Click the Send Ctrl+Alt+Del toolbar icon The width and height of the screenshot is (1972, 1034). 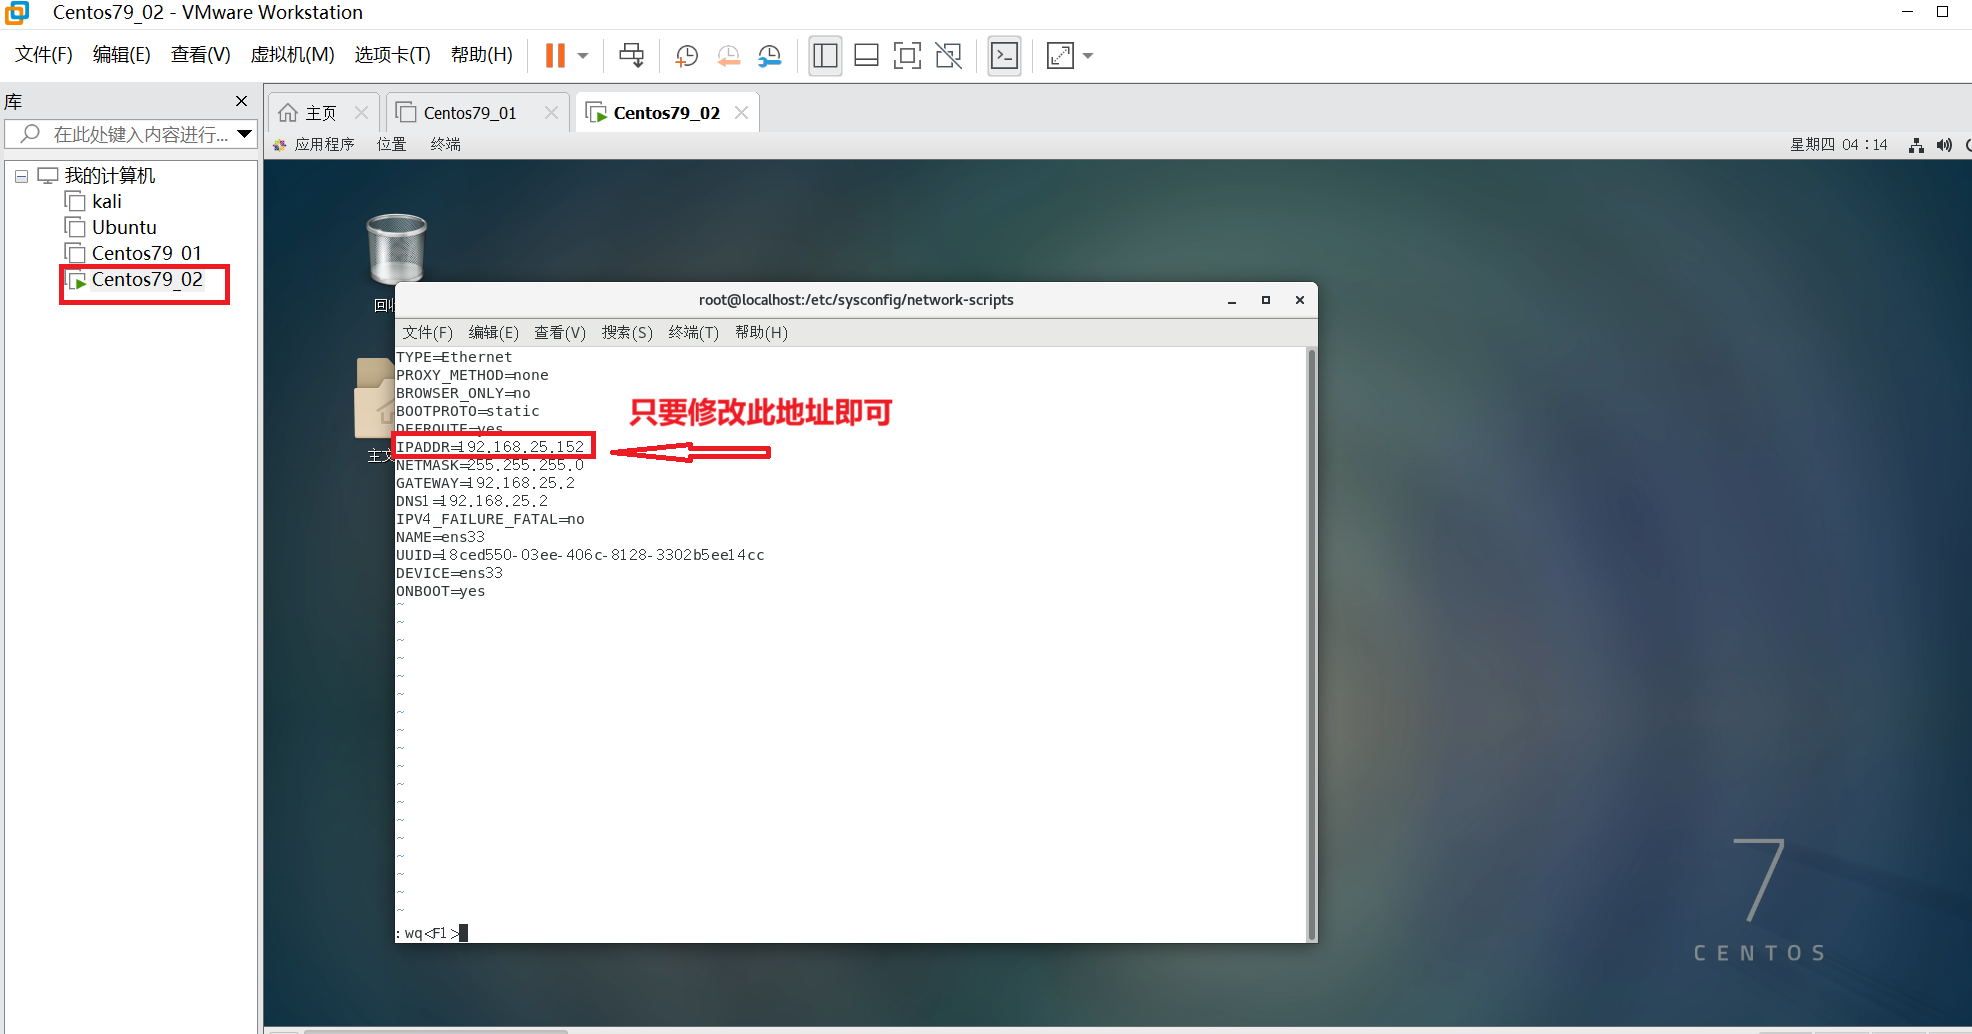[x=631, y=56]
